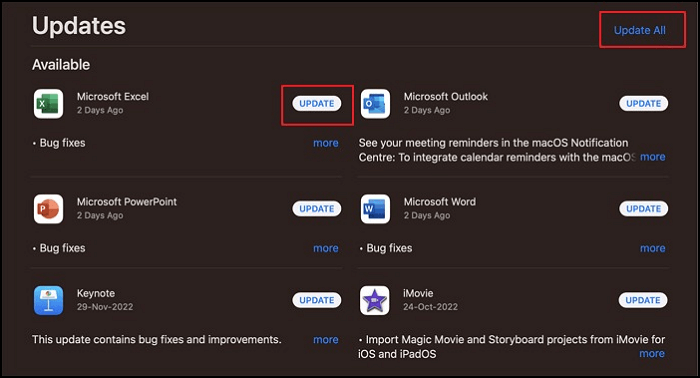Image resolution: width=700 pixels, height=378 pixels.
Task: Open the iMovie app icon
Action: 375,300
